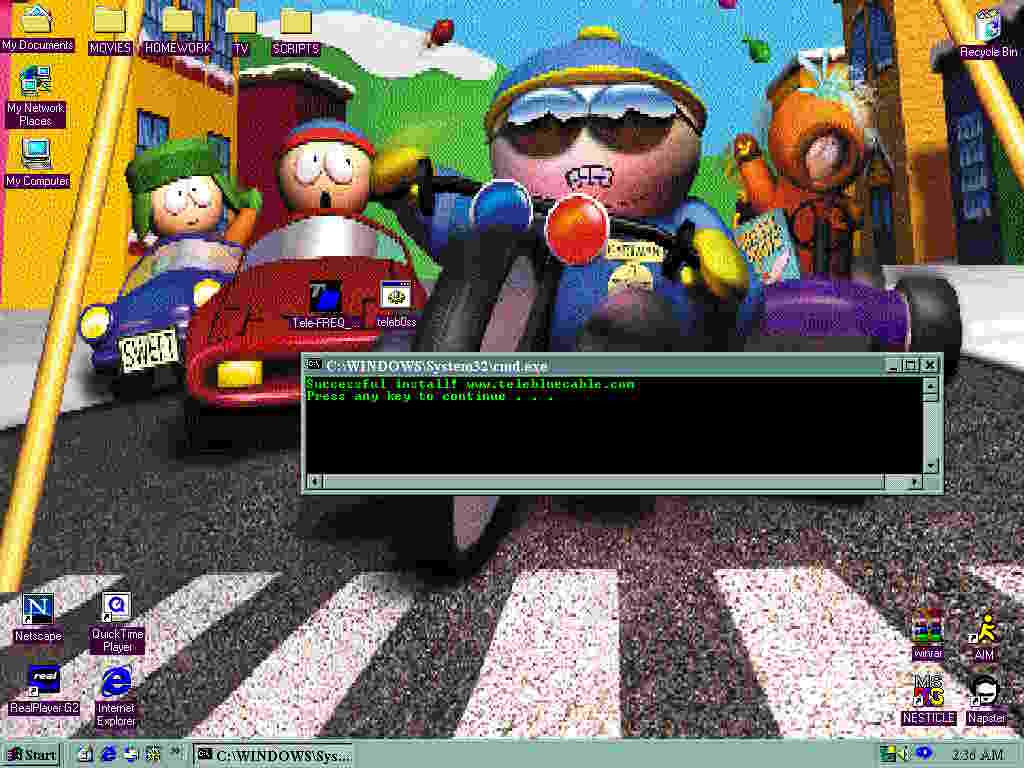
Task: Click the cmd vertical scrollbar down arrow
Action: coord(931,466)
